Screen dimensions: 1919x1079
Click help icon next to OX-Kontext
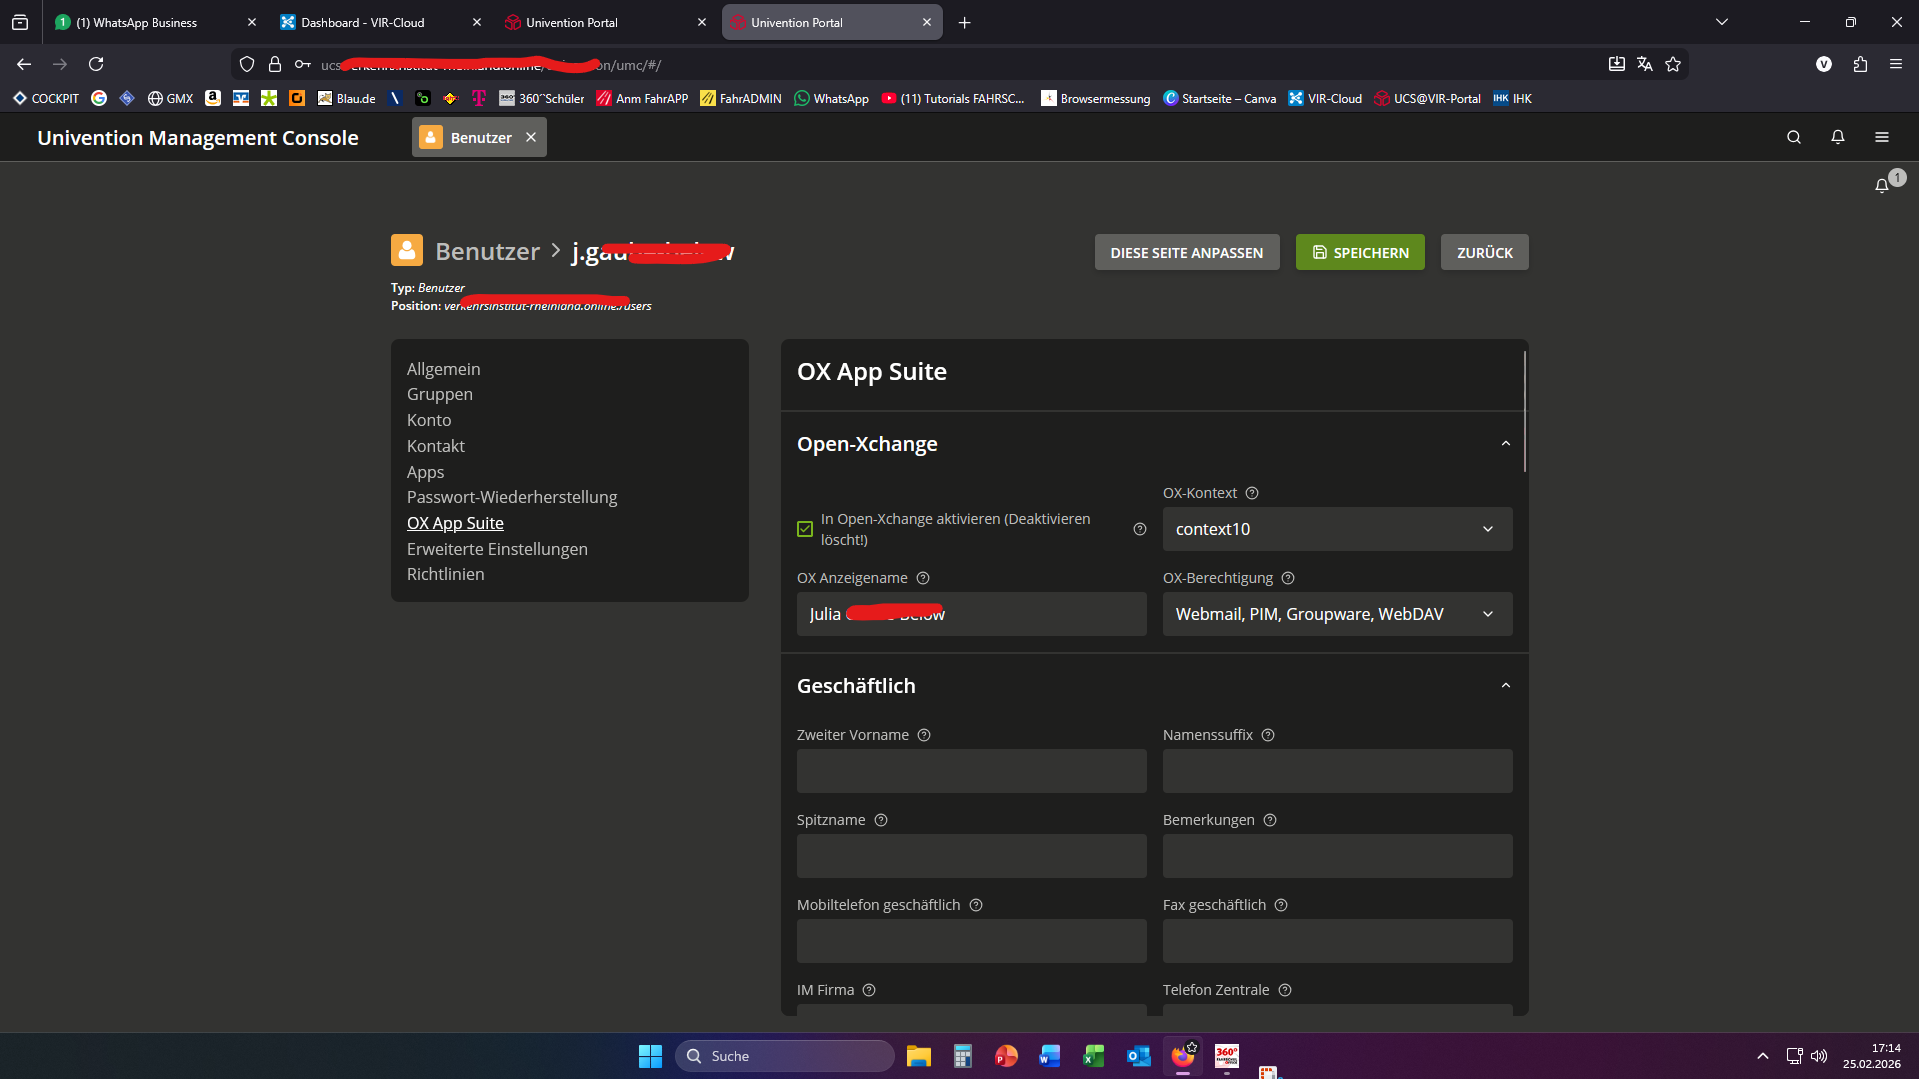[x=1252, y=493]
